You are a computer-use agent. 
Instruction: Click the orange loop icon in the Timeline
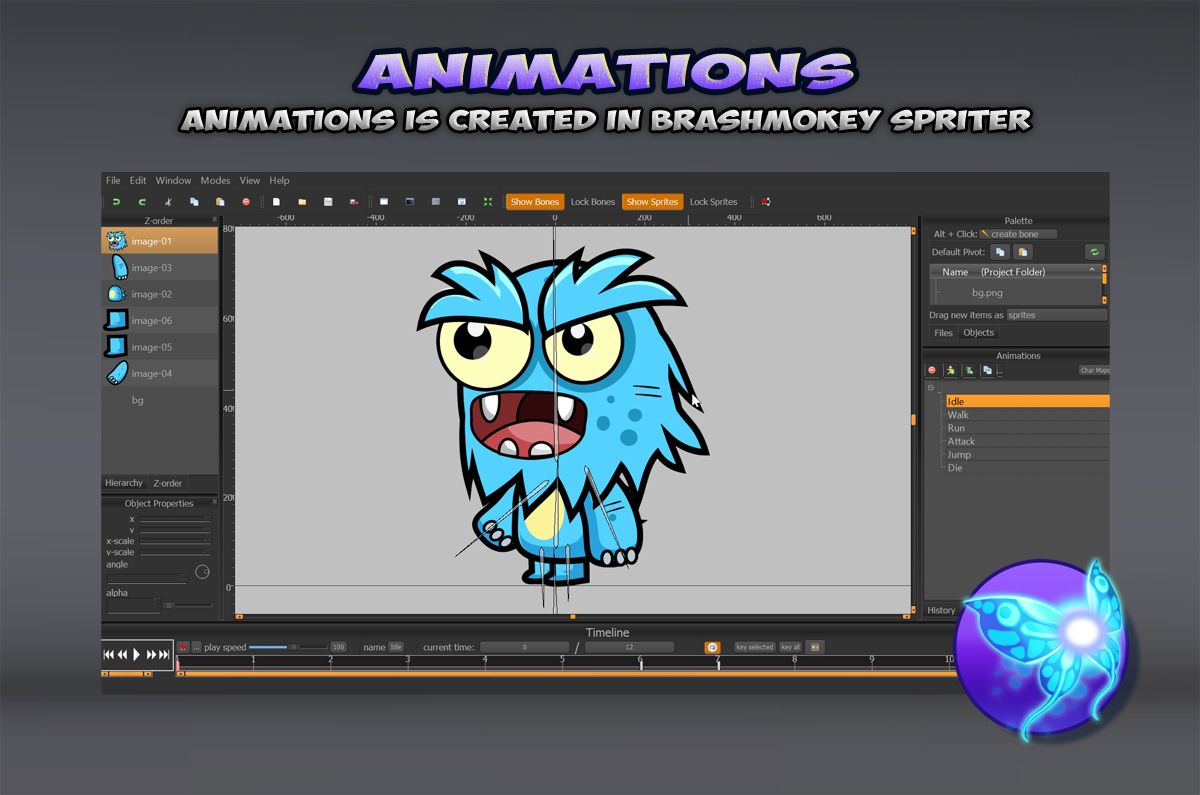point(712,647)
